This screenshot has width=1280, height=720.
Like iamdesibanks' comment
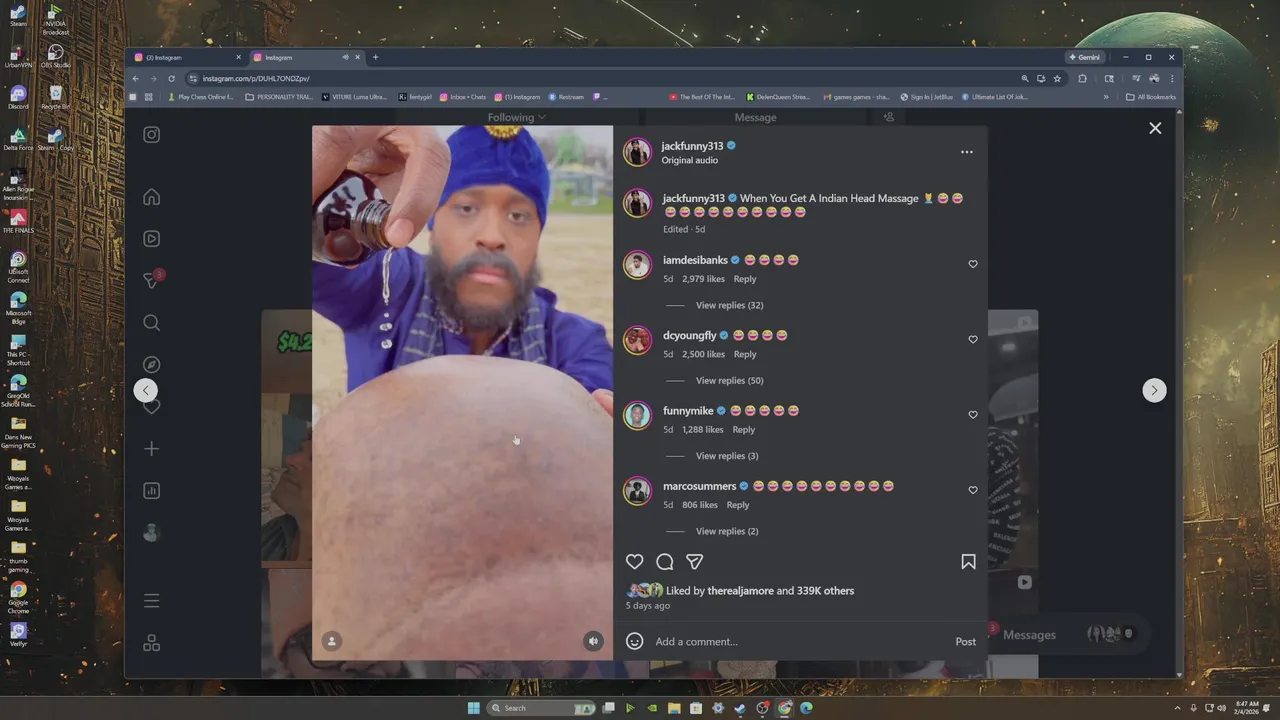pyautogui.click(x=973, y=264)
